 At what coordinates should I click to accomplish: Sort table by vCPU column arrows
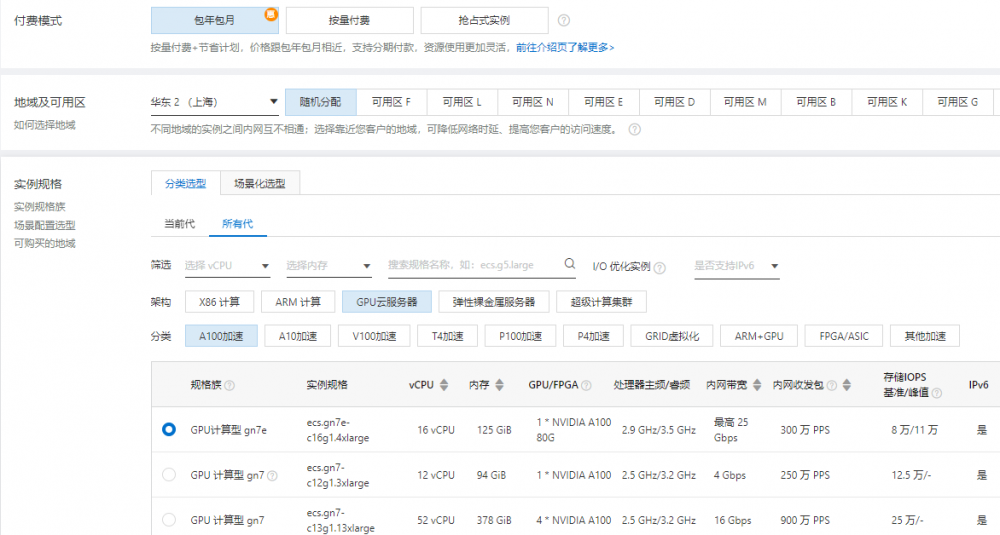tap(444, 385)
